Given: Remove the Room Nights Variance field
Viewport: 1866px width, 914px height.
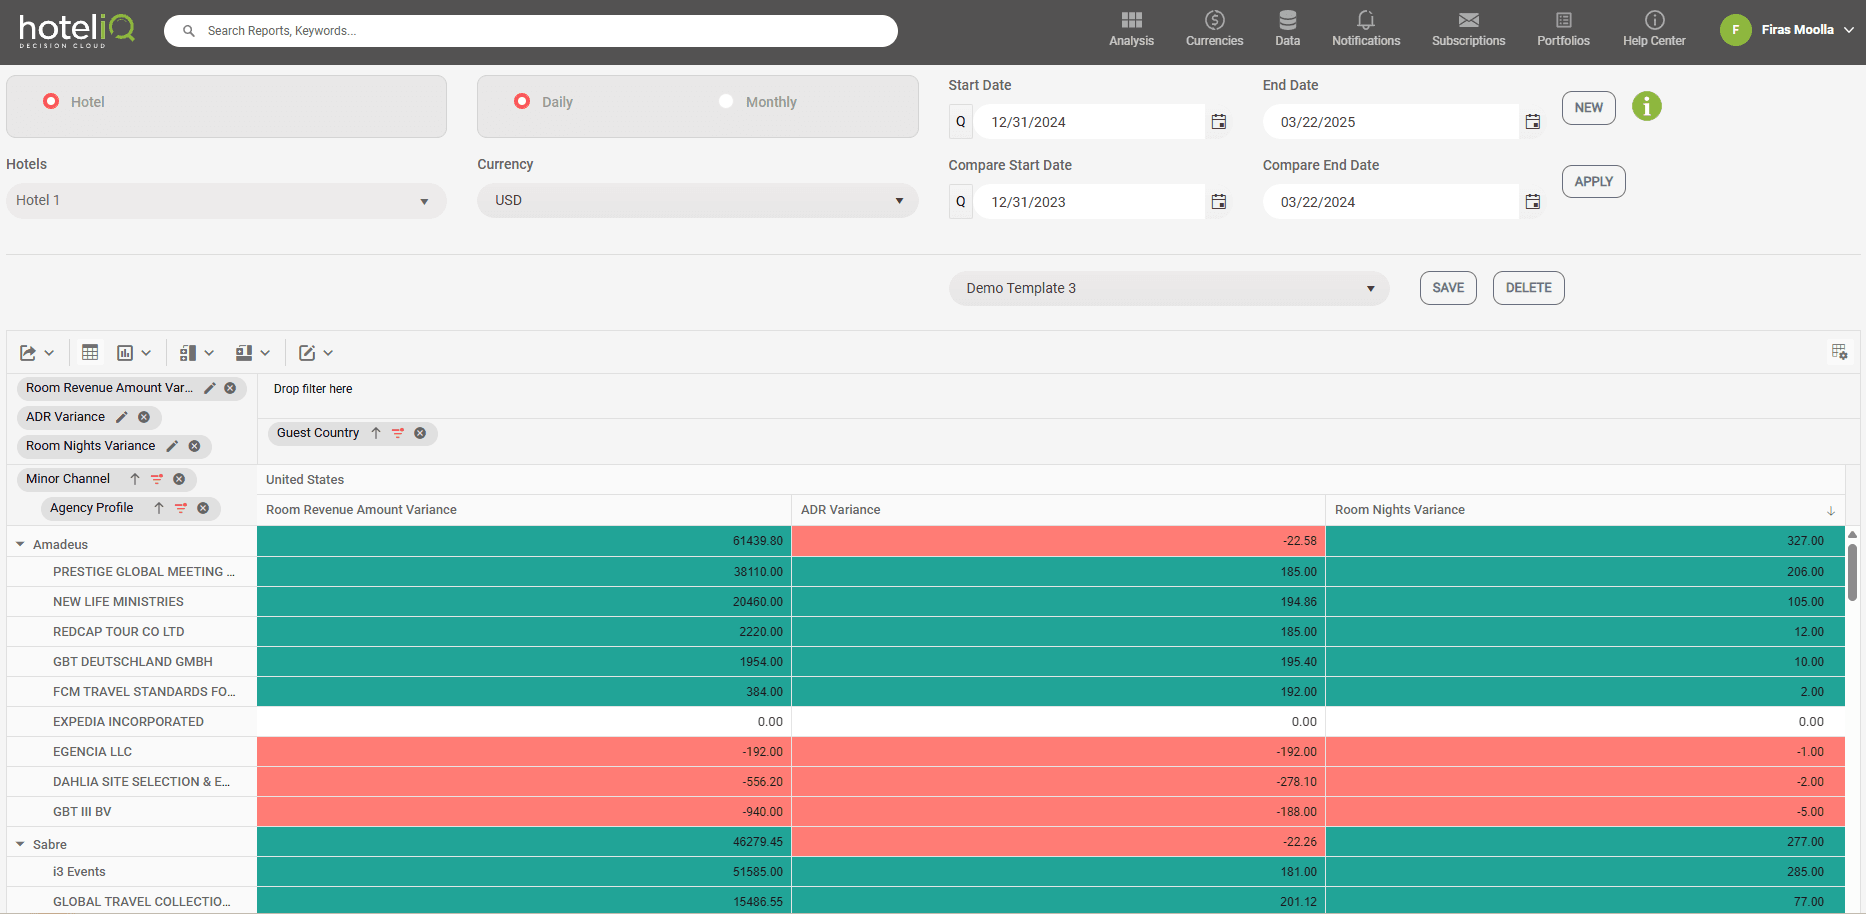Looking at the screenshot, I should tap(194, 446).
